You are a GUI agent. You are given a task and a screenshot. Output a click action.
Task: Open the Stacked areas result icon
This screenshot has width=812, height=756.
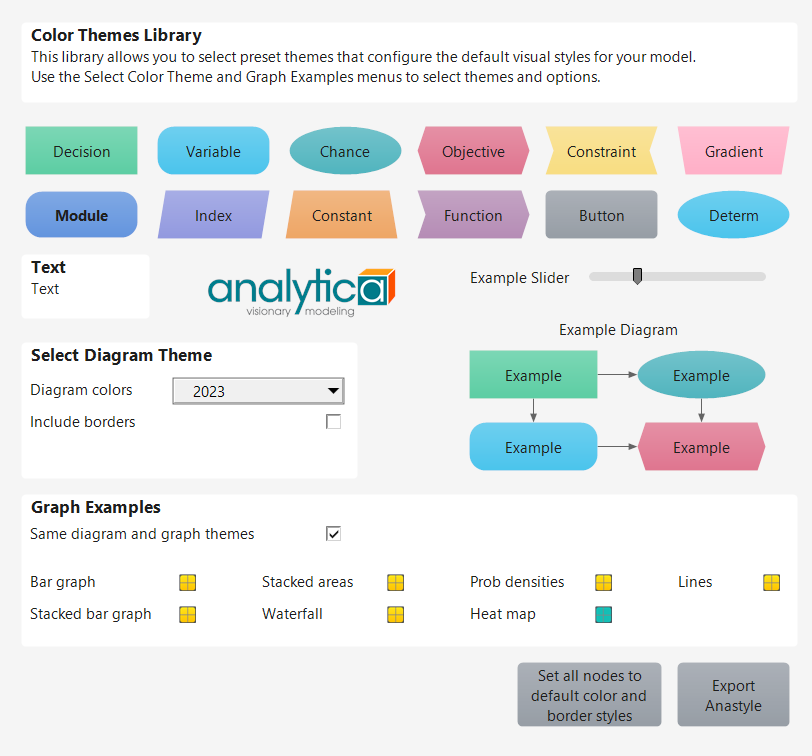point(396,583)
